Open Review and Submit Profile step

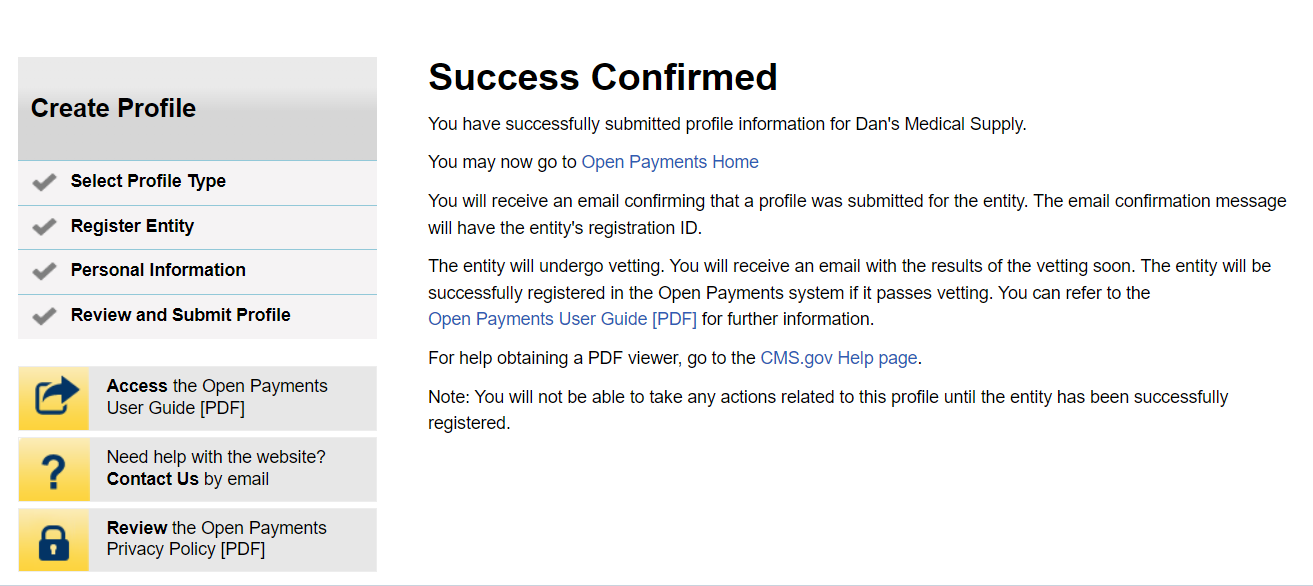point(180,315)
